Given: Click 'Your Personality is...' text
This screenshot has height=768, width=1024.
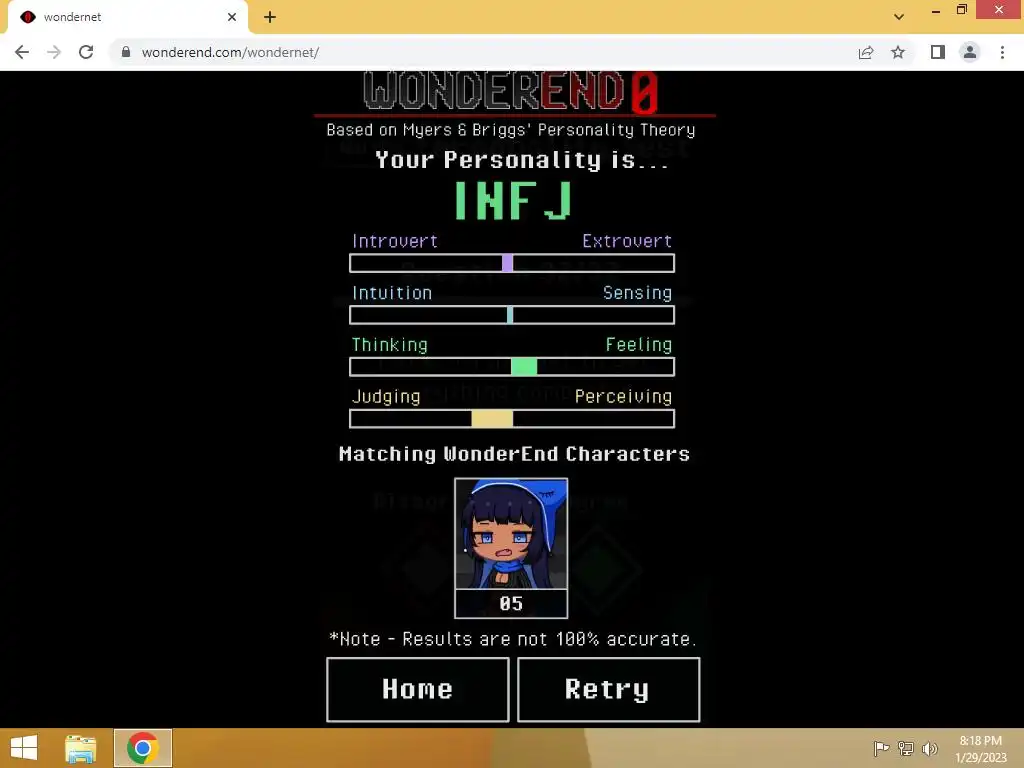Looking at the screenshot, I should pos(522,160).
